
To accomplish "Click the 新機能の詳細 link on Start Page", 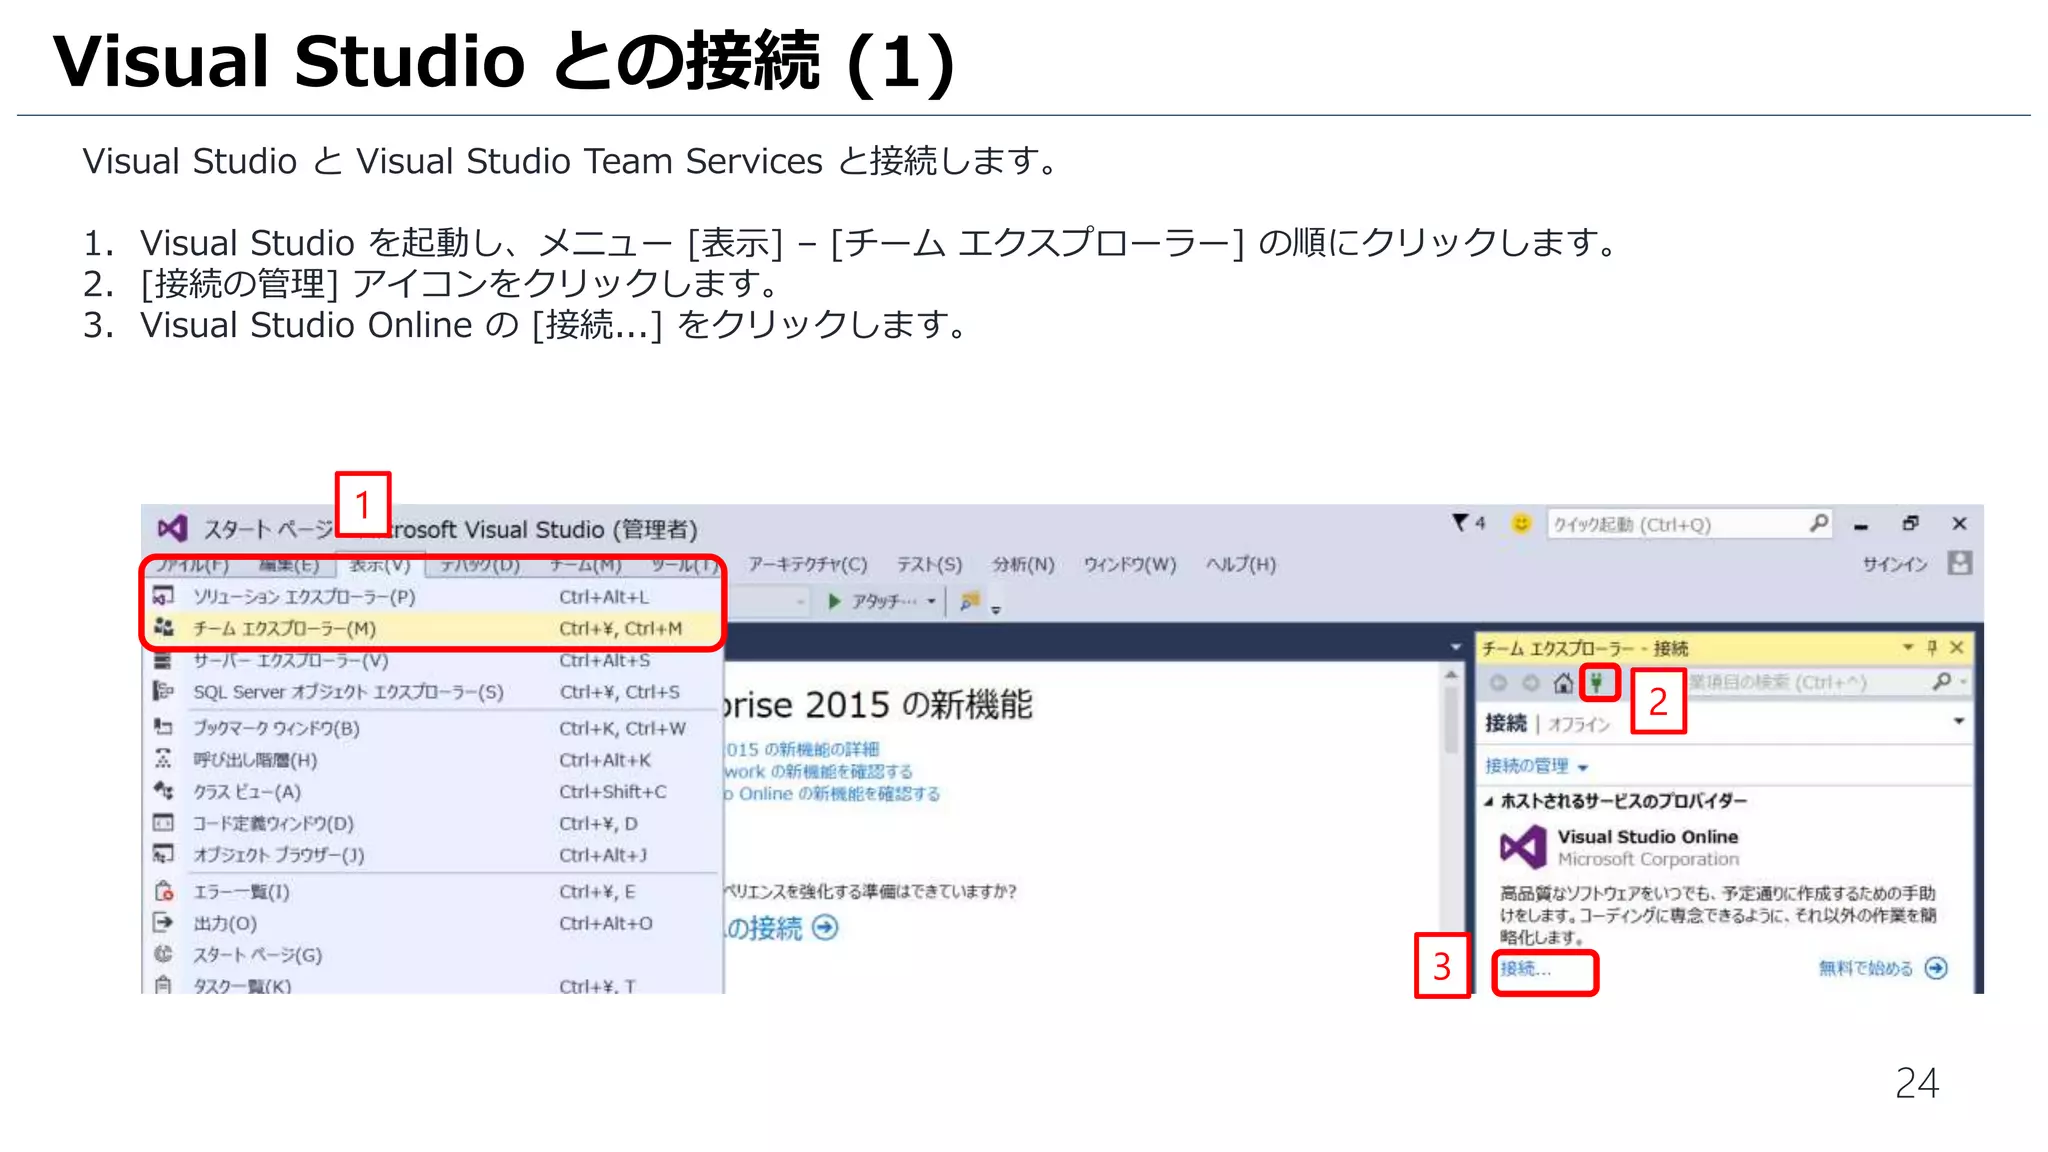I will [x=803, y=749].
